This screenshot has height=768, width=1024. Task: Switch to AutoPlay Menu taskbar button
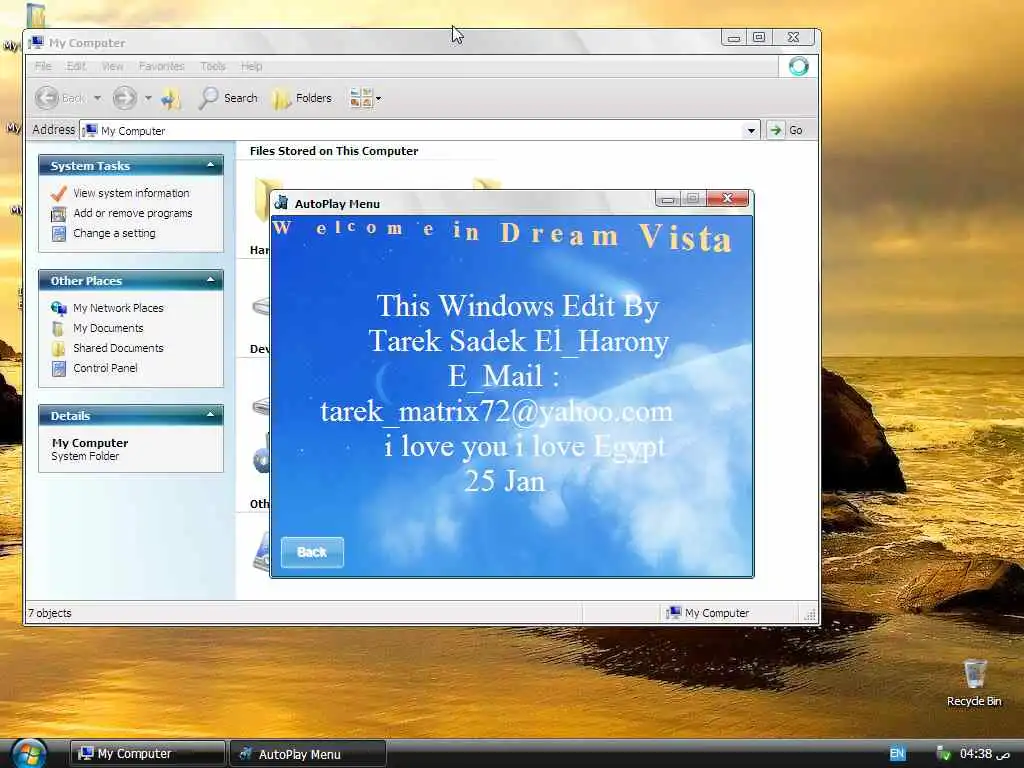pos(308,754)
